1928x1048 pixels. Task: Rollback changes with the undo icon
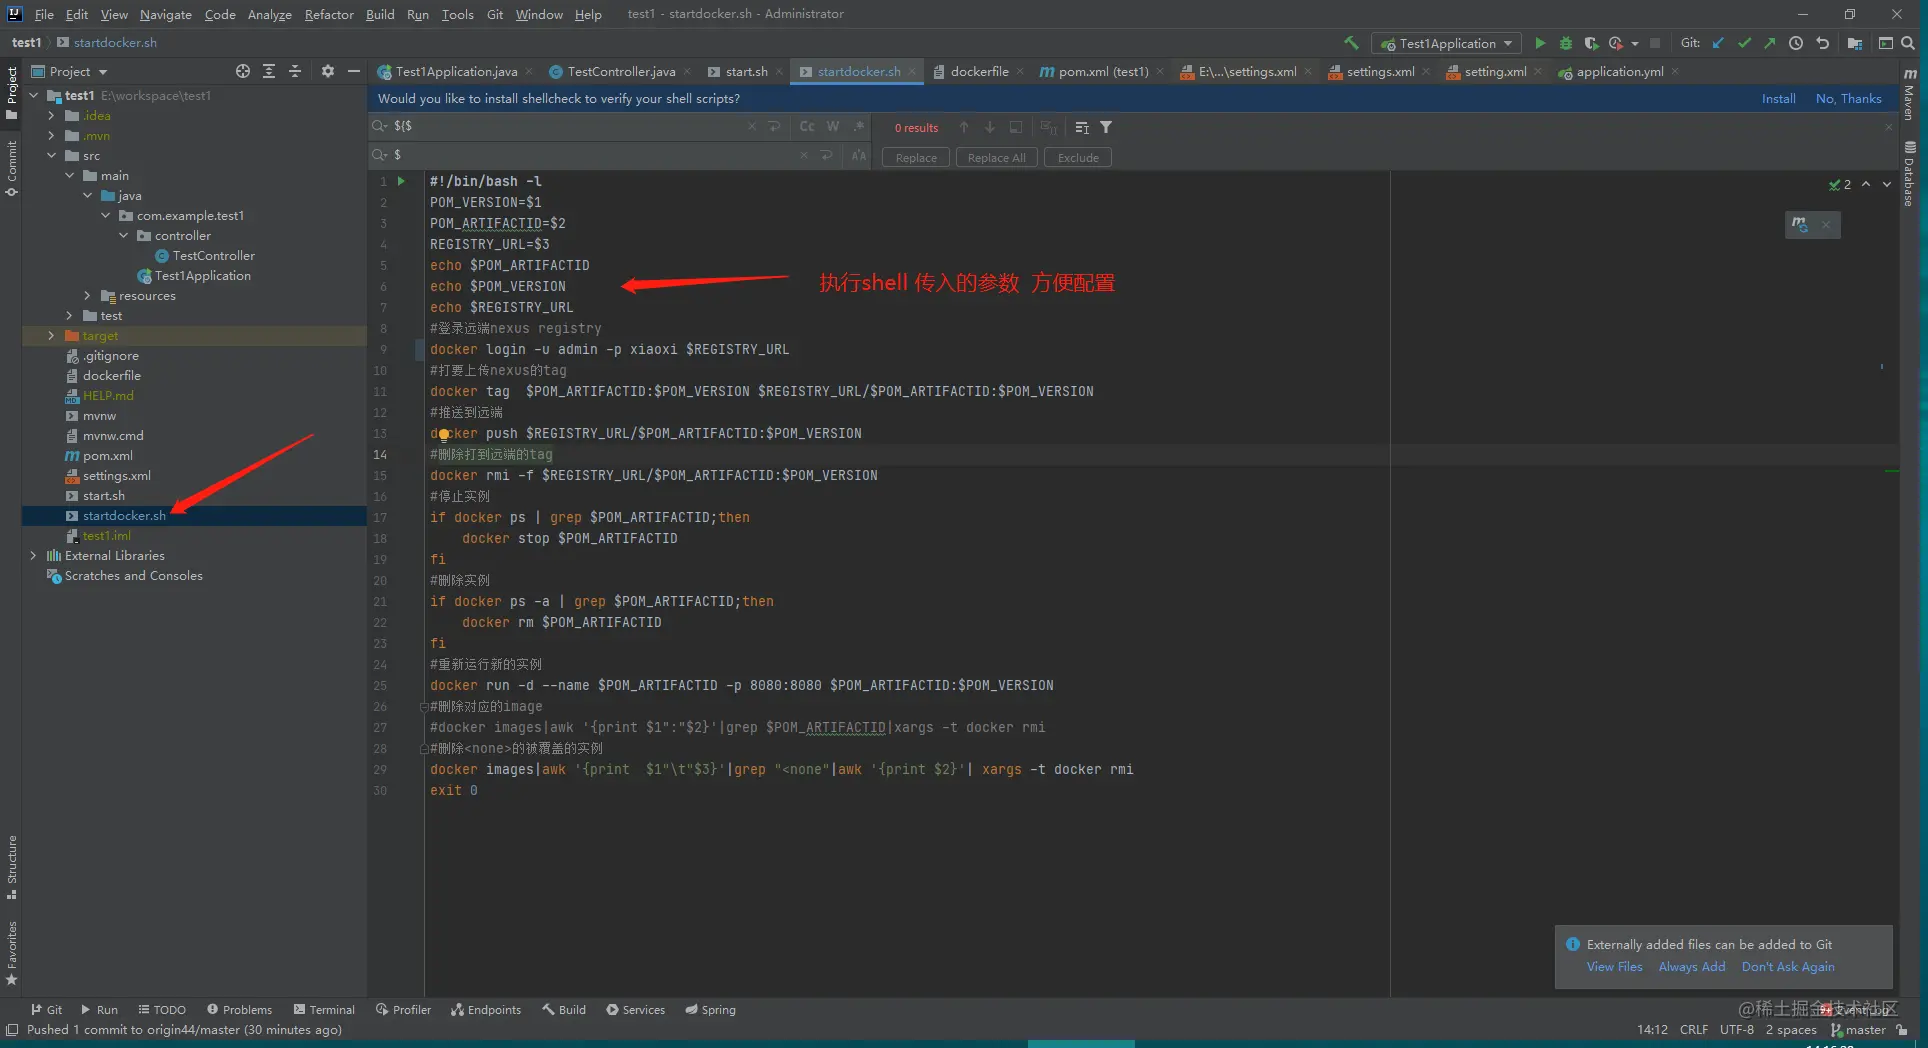tap(1822, 43)
